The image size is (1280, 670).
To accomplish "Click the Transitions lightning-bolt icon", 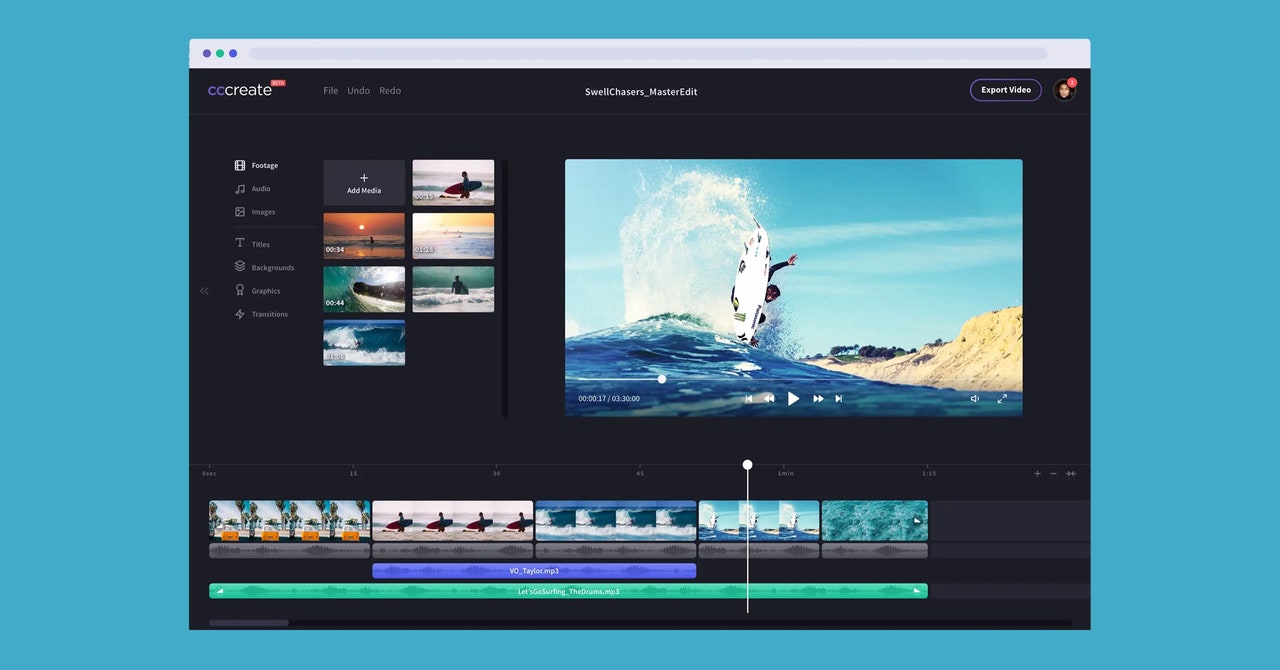I will (x=240, y=314).
